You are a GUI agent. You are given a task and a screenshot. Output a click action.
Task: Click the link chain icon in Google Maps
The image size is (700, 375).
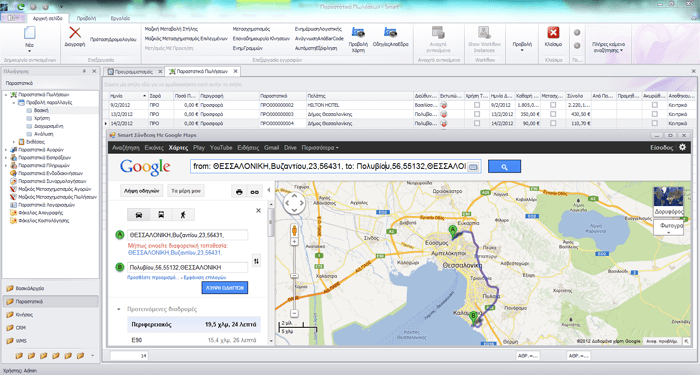coord(254,192)
